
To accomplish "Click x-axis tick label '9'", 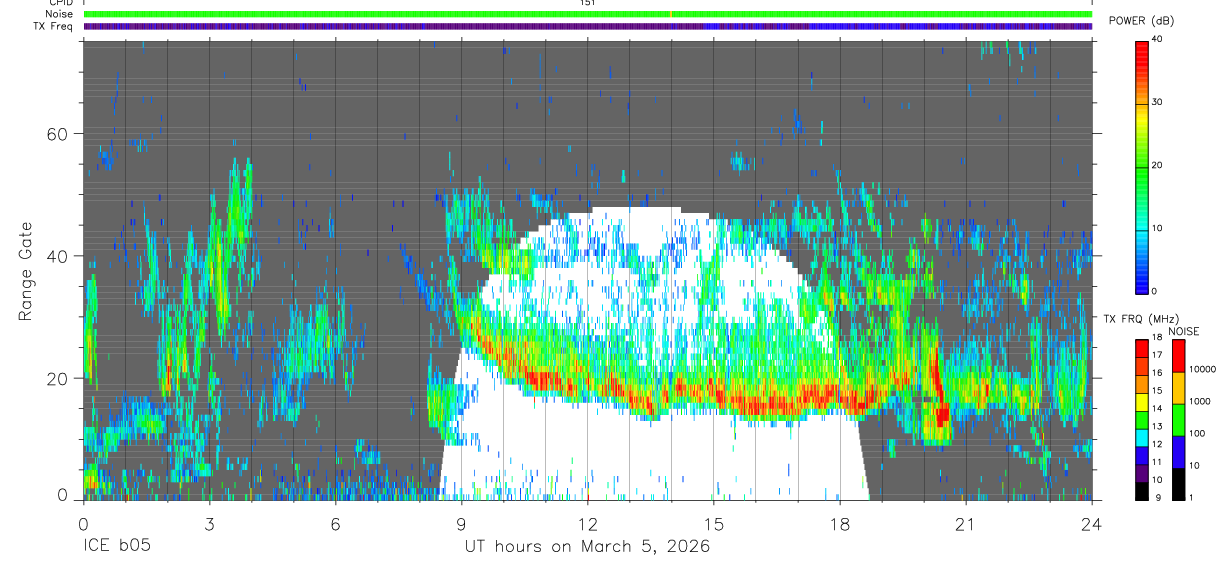I will 461,524.
